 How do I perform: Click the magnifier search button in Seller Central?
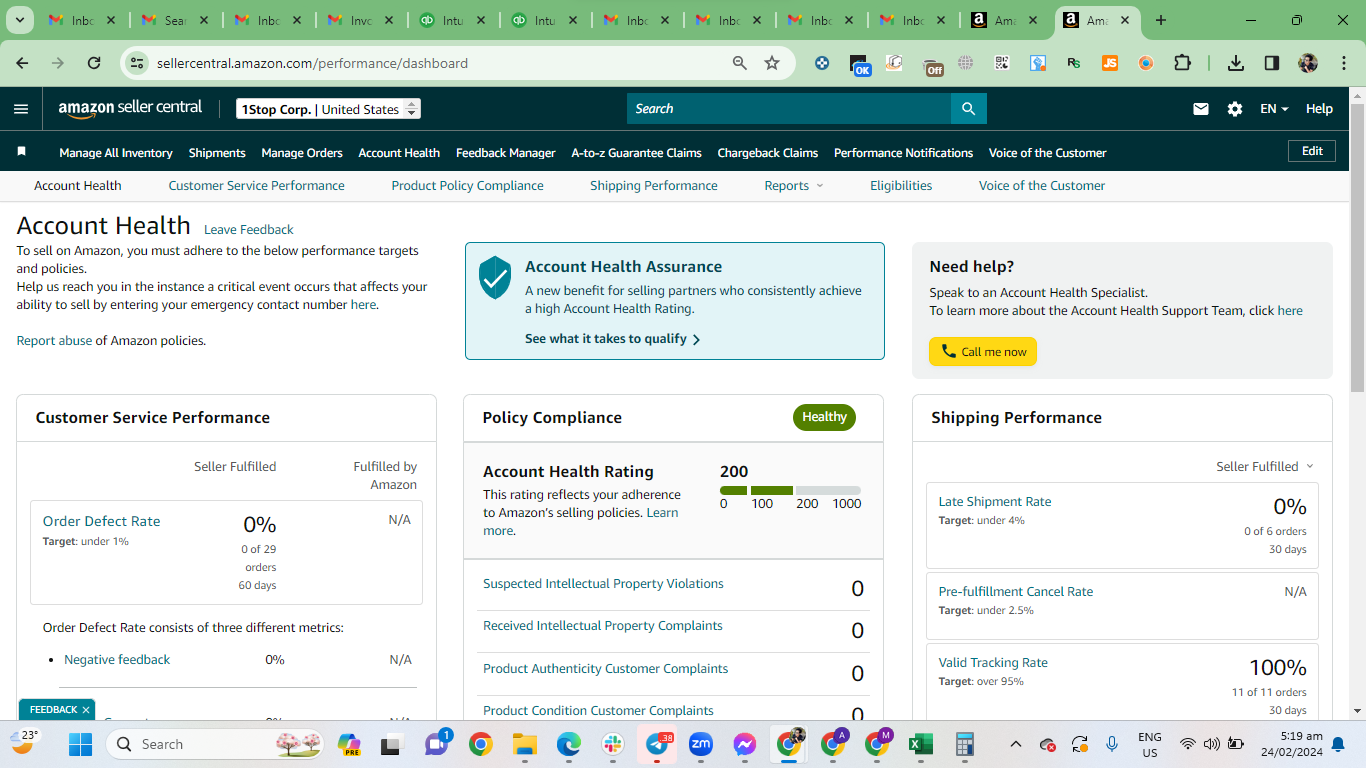coord(968,109)
